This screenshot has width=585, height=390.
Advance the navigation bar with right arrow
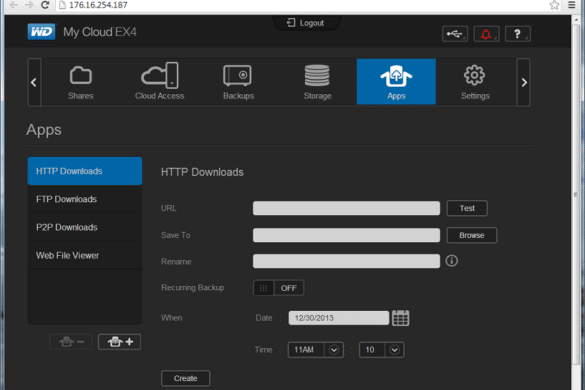pos(523,82)
